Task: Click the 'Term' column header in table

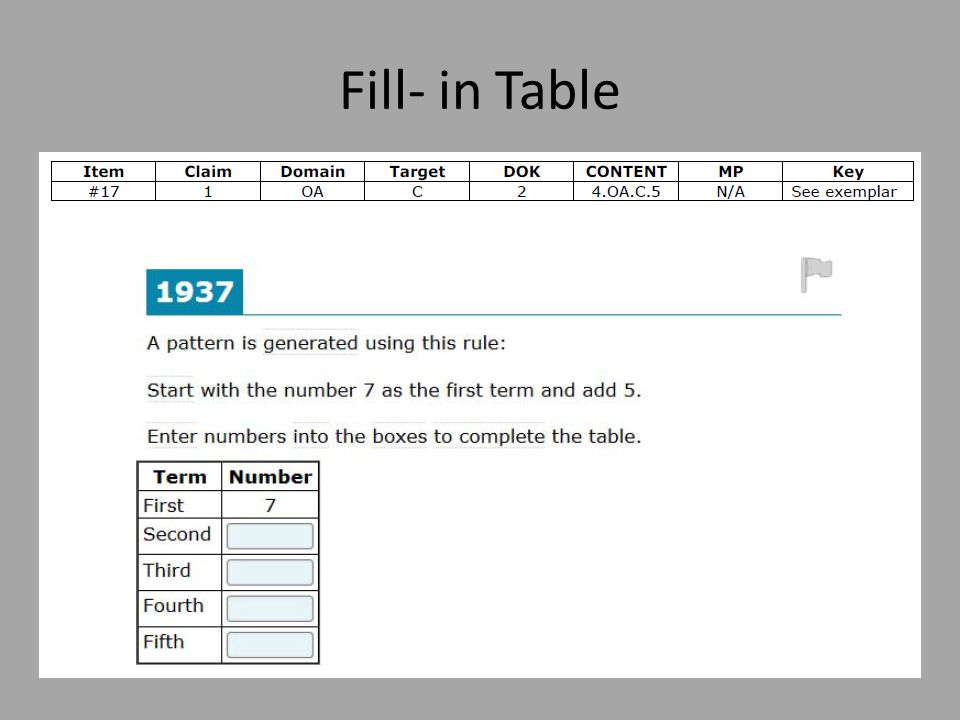Action: click(180, 477)
